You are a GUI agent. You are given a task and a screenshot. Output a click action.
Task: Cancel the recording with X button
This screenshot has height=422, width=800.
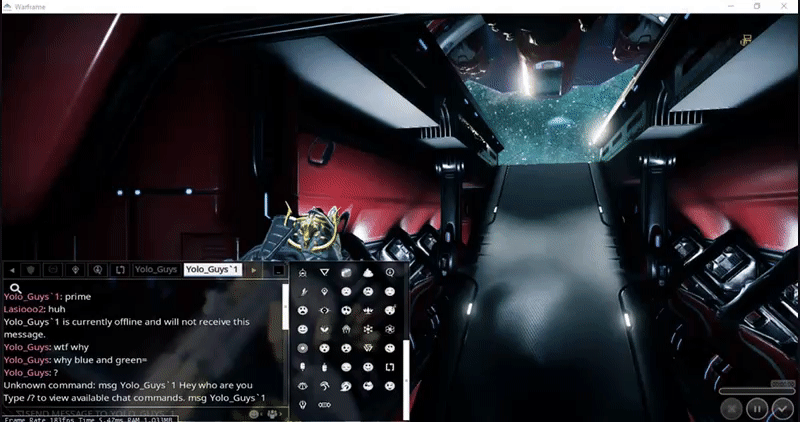tap(732, 408)
